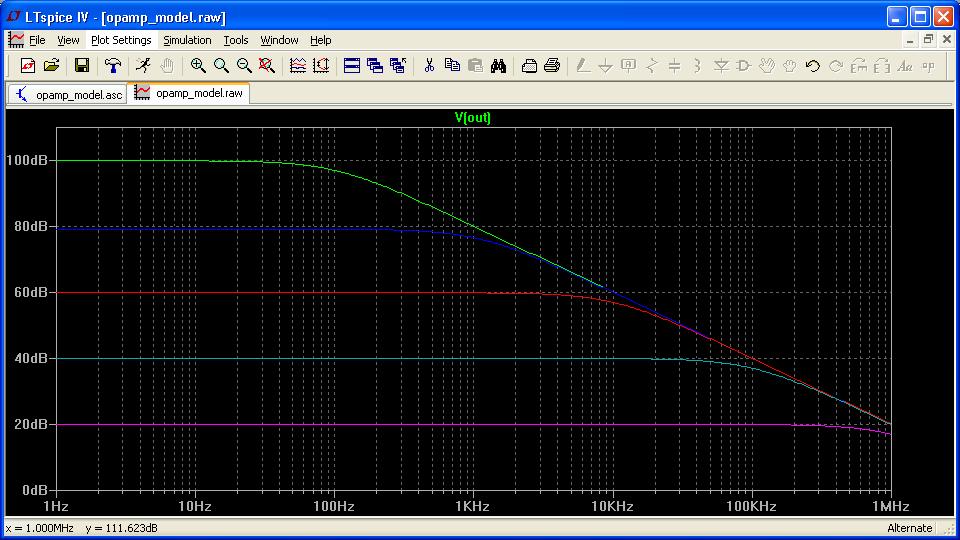
Task: Run the simulation with the running man icon
Action: click(143, 66)
